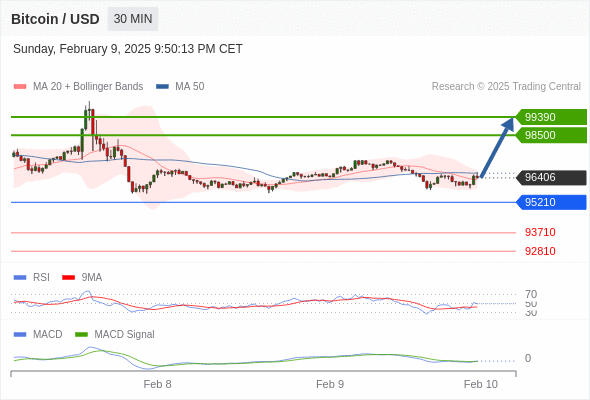Click the pink MA 20 Bollinger legend swatch
This screenshot has height=400, width=590.
pos(20,87)
